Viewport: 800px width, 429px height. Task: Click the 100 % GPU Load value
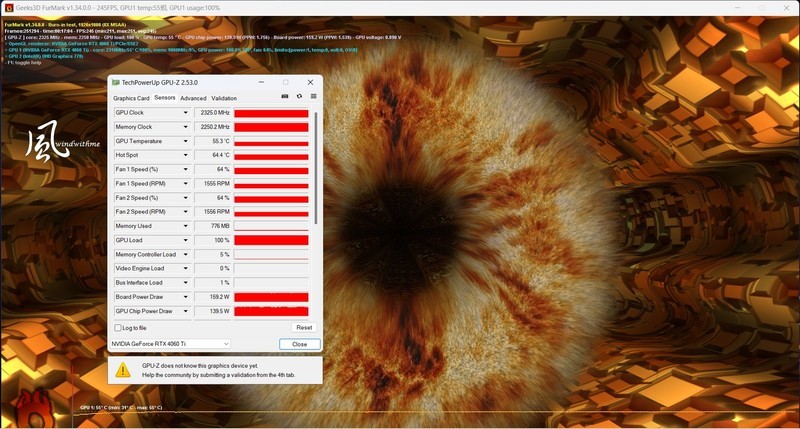click(212, 240)
